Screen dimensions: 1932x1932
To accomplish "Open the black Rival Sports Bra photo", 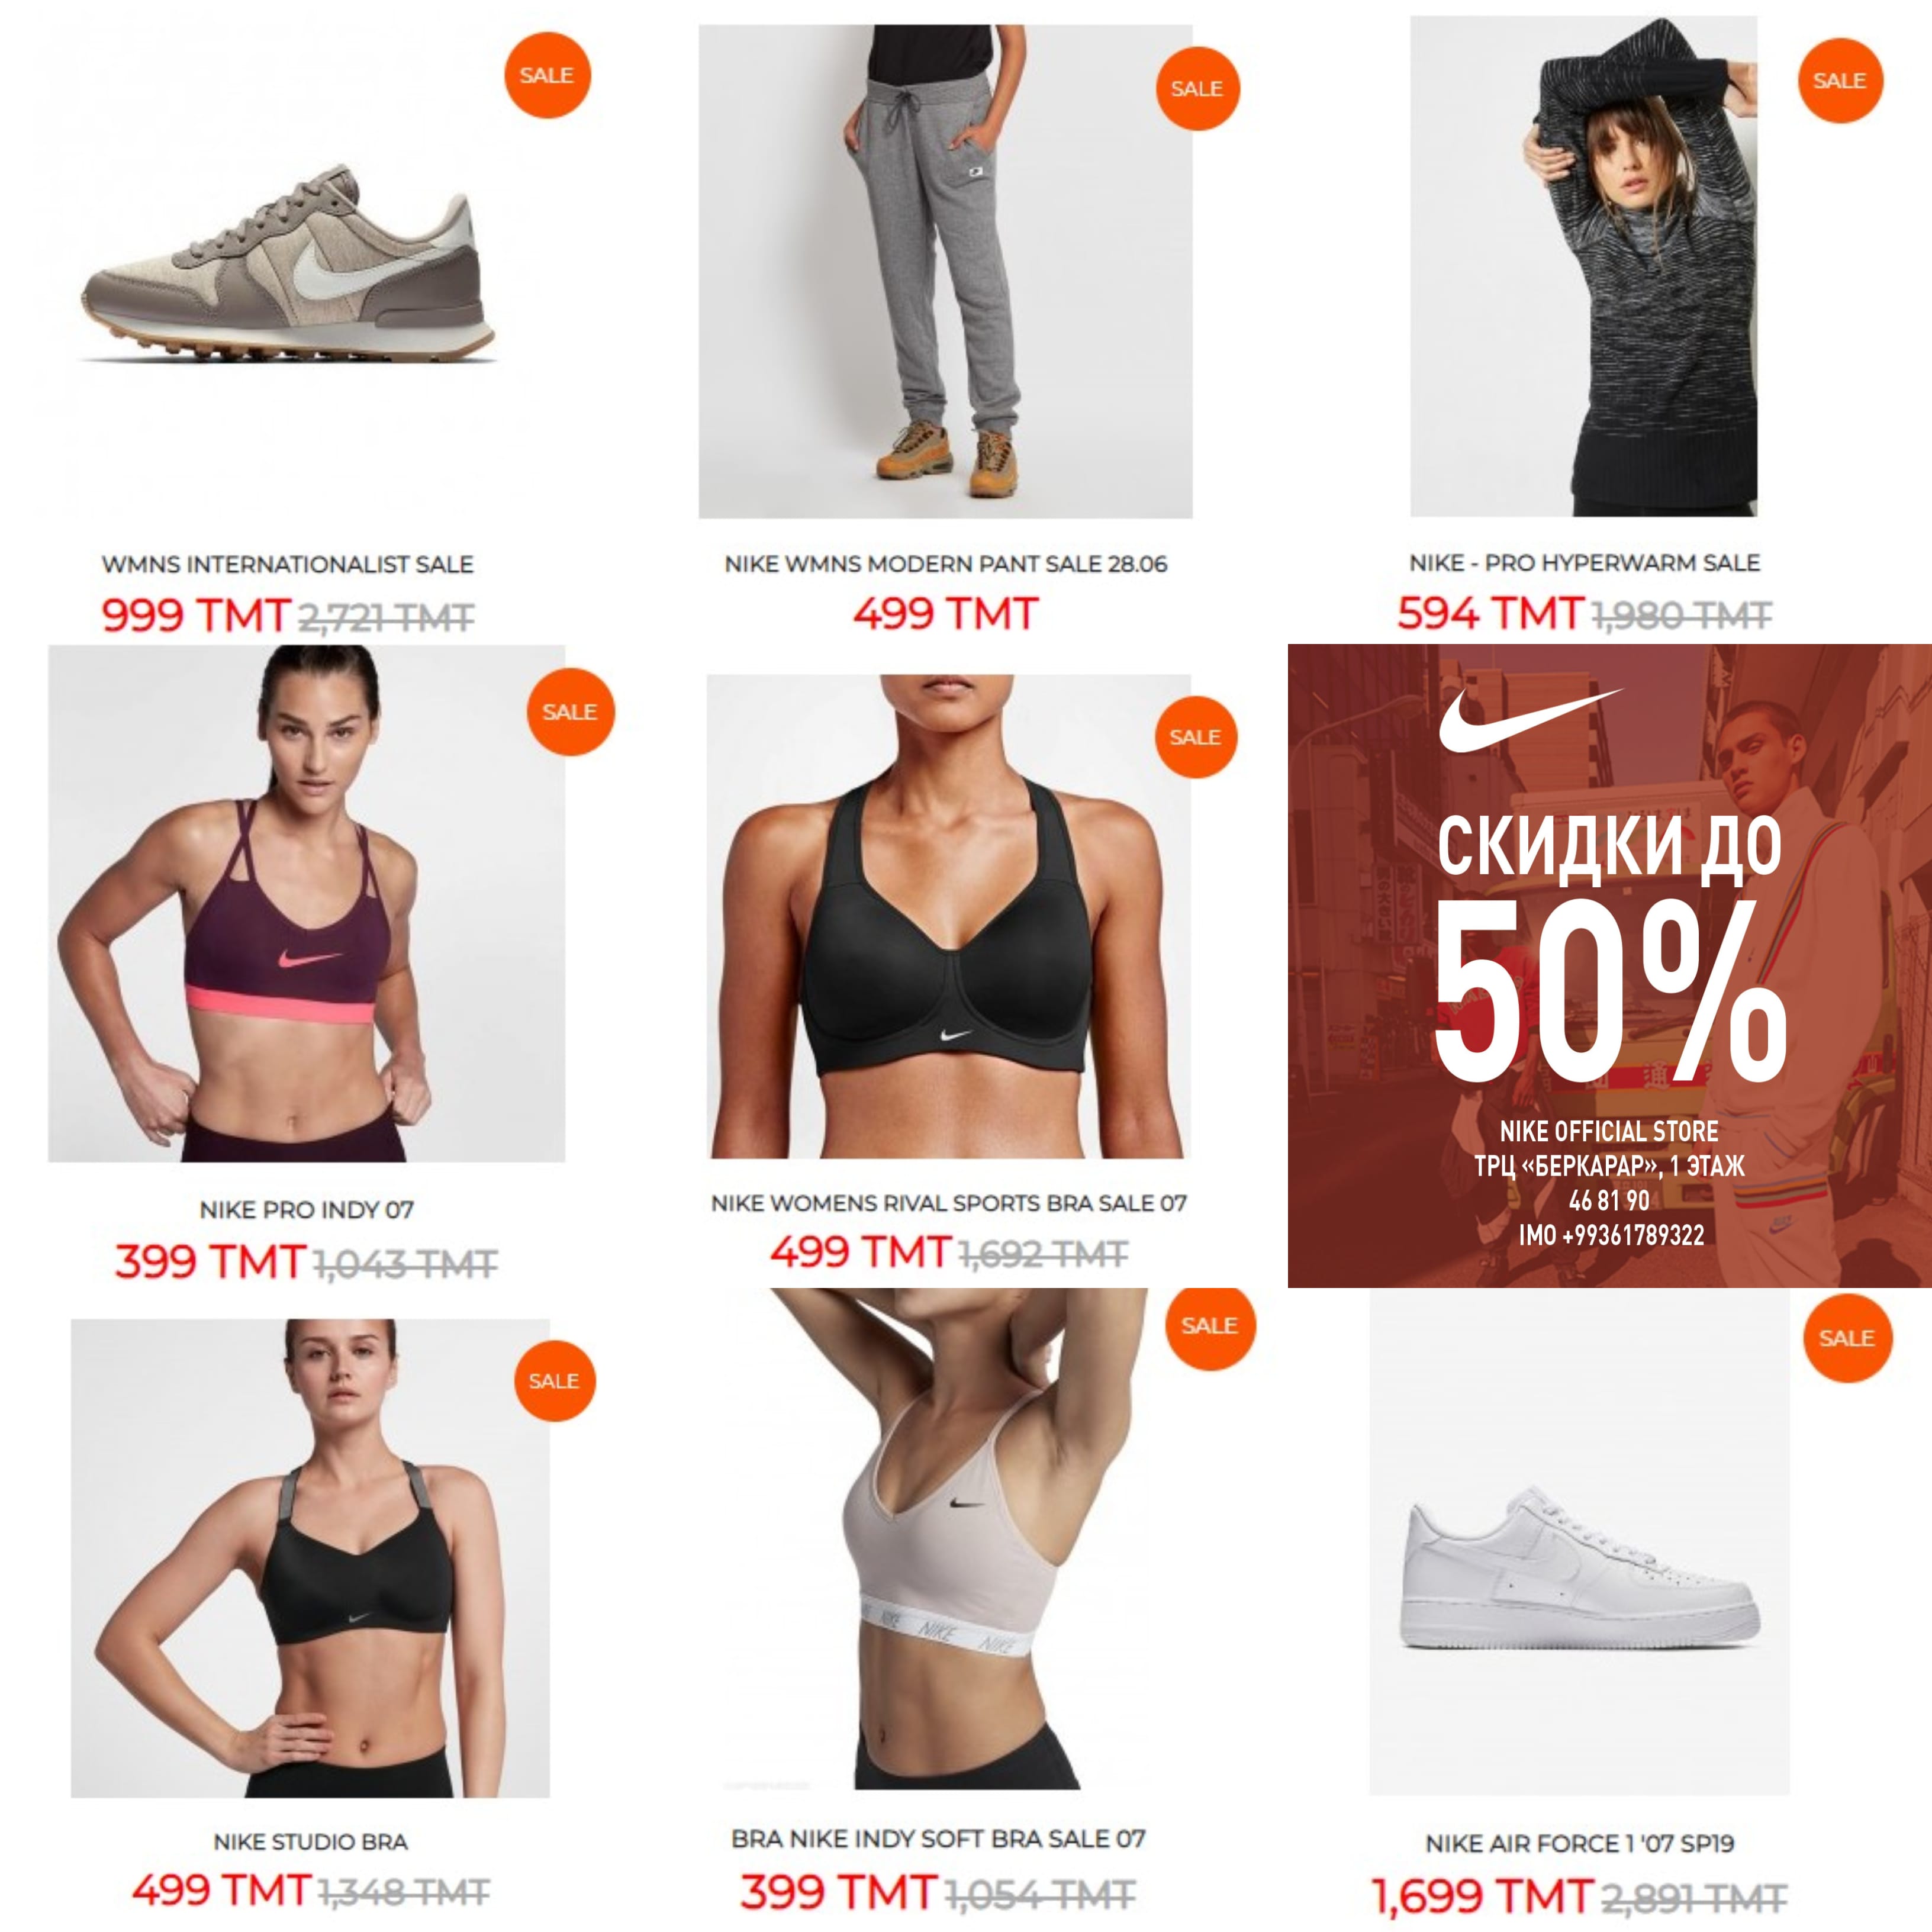I will tap(948, 916).
